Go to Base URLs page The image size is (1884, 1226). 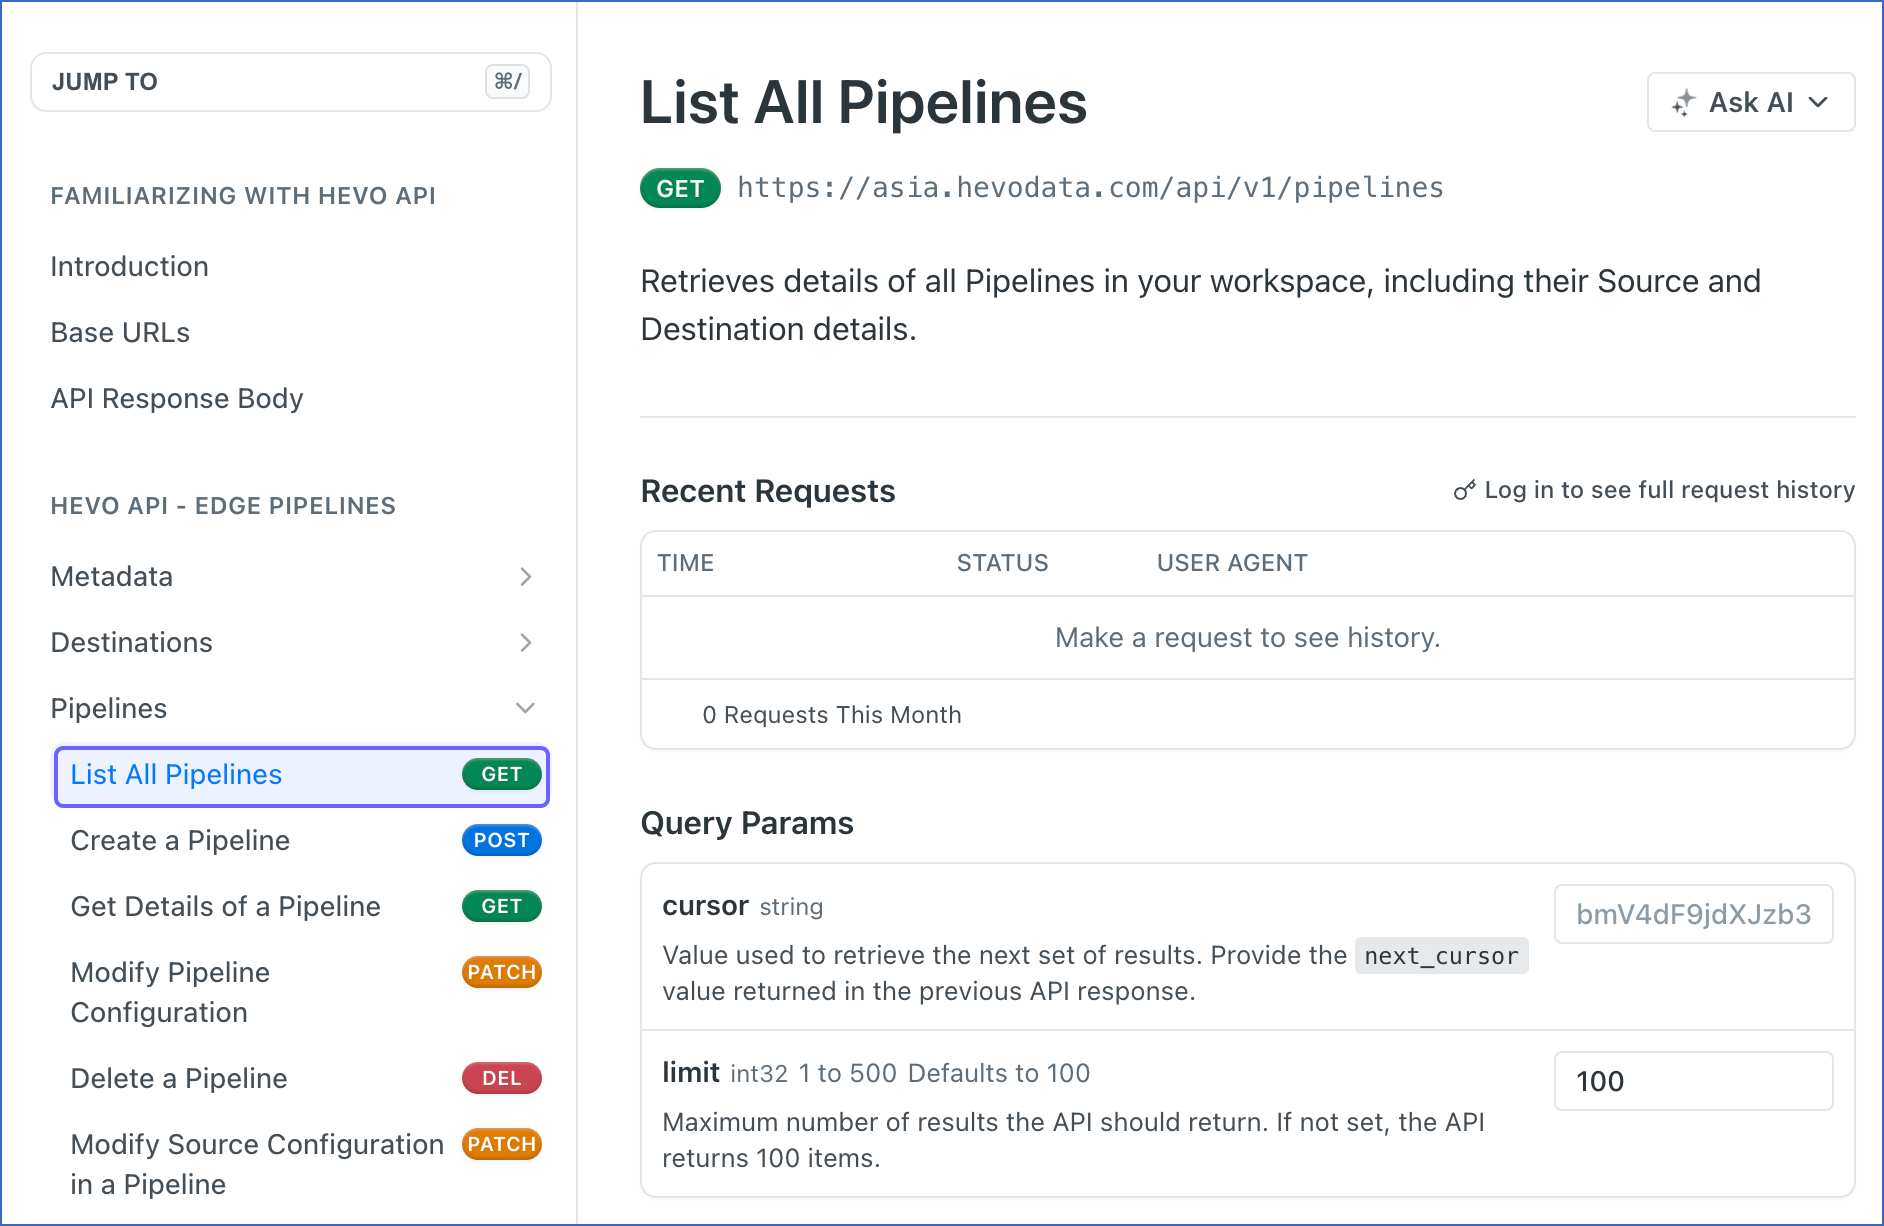coord(120,332)
